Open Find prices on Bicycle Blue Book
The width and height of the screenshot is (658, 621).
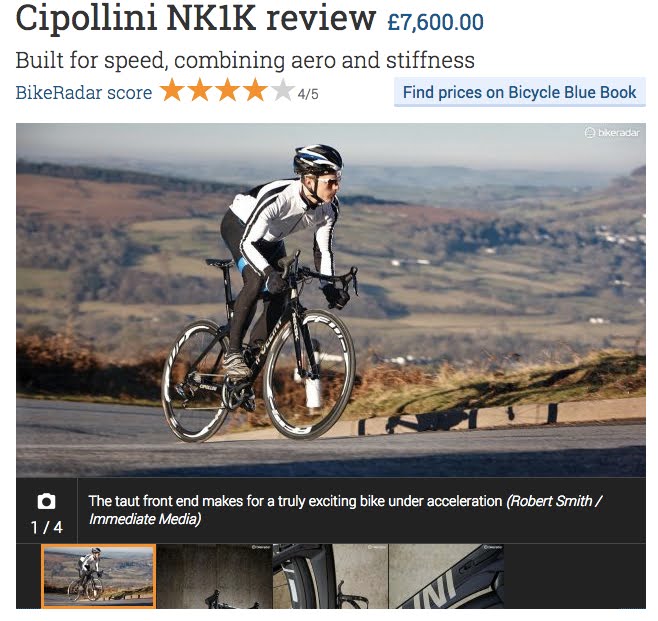click(x=520, y=92)
